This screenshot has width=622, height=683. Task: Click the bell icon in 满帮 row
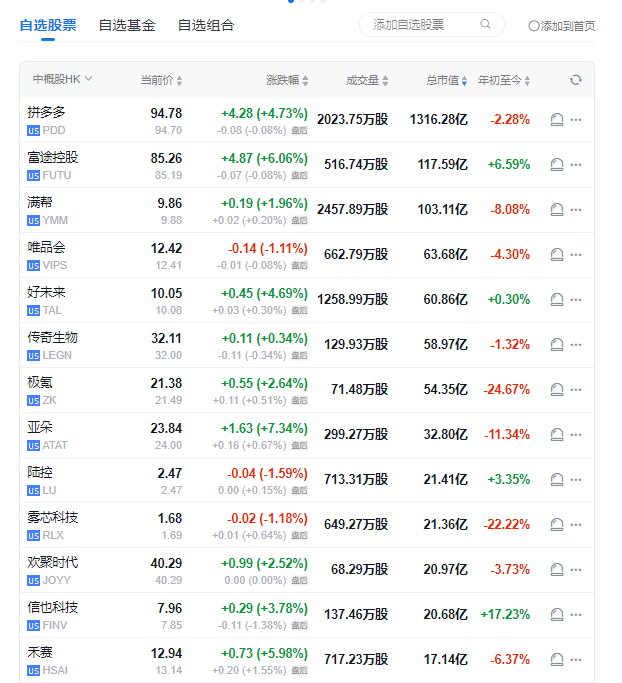(557, 210)
